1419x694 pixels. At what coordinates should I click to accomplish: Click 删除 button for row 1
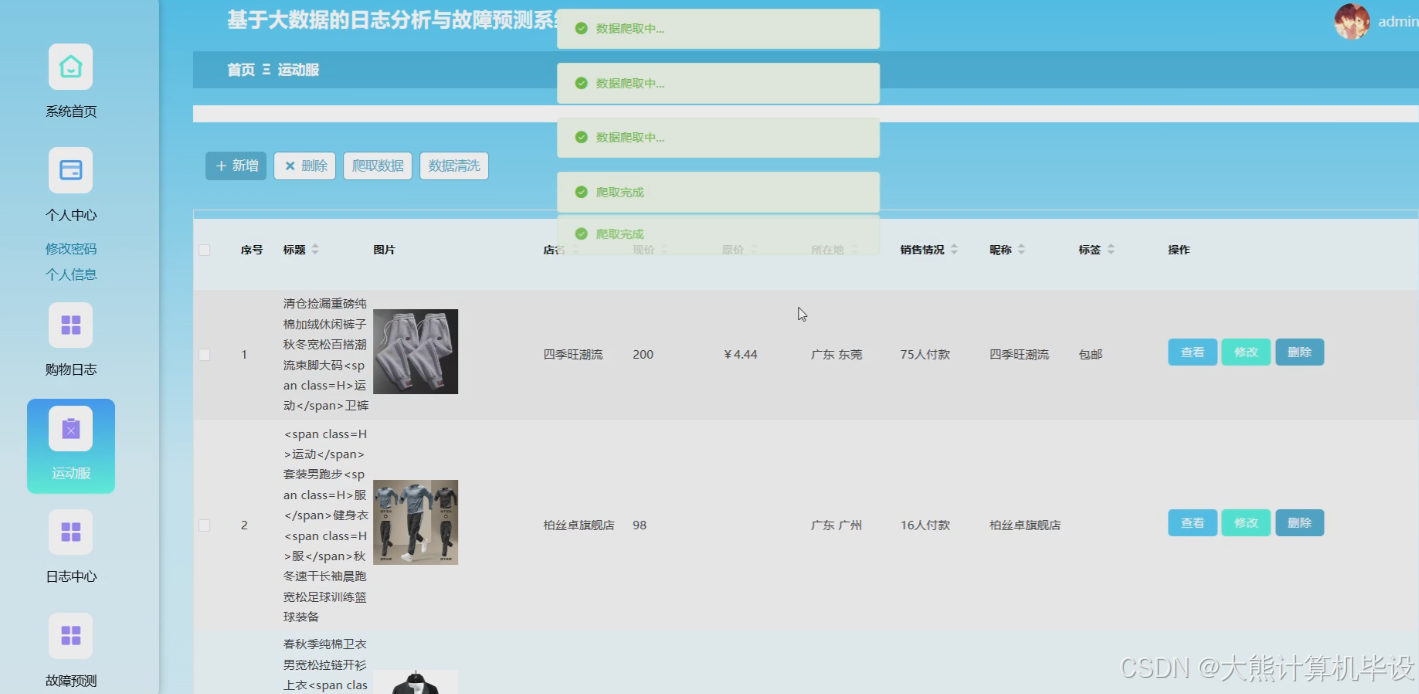pos(1300,352)
